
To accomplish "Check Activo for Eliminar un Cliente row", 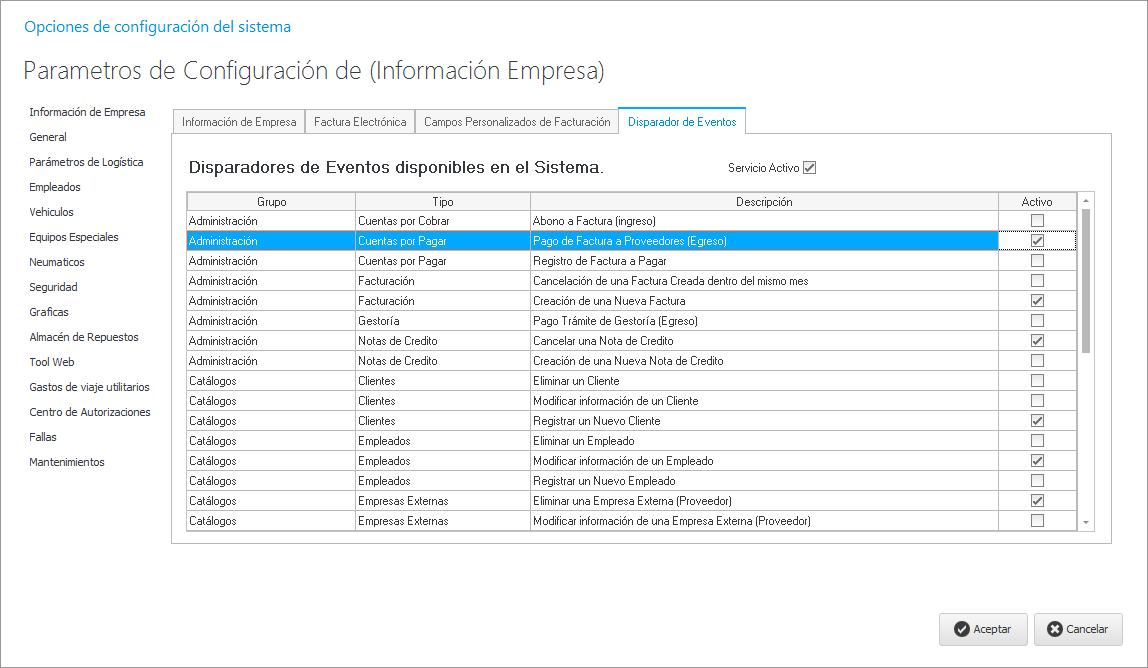I will point(1037,381).
